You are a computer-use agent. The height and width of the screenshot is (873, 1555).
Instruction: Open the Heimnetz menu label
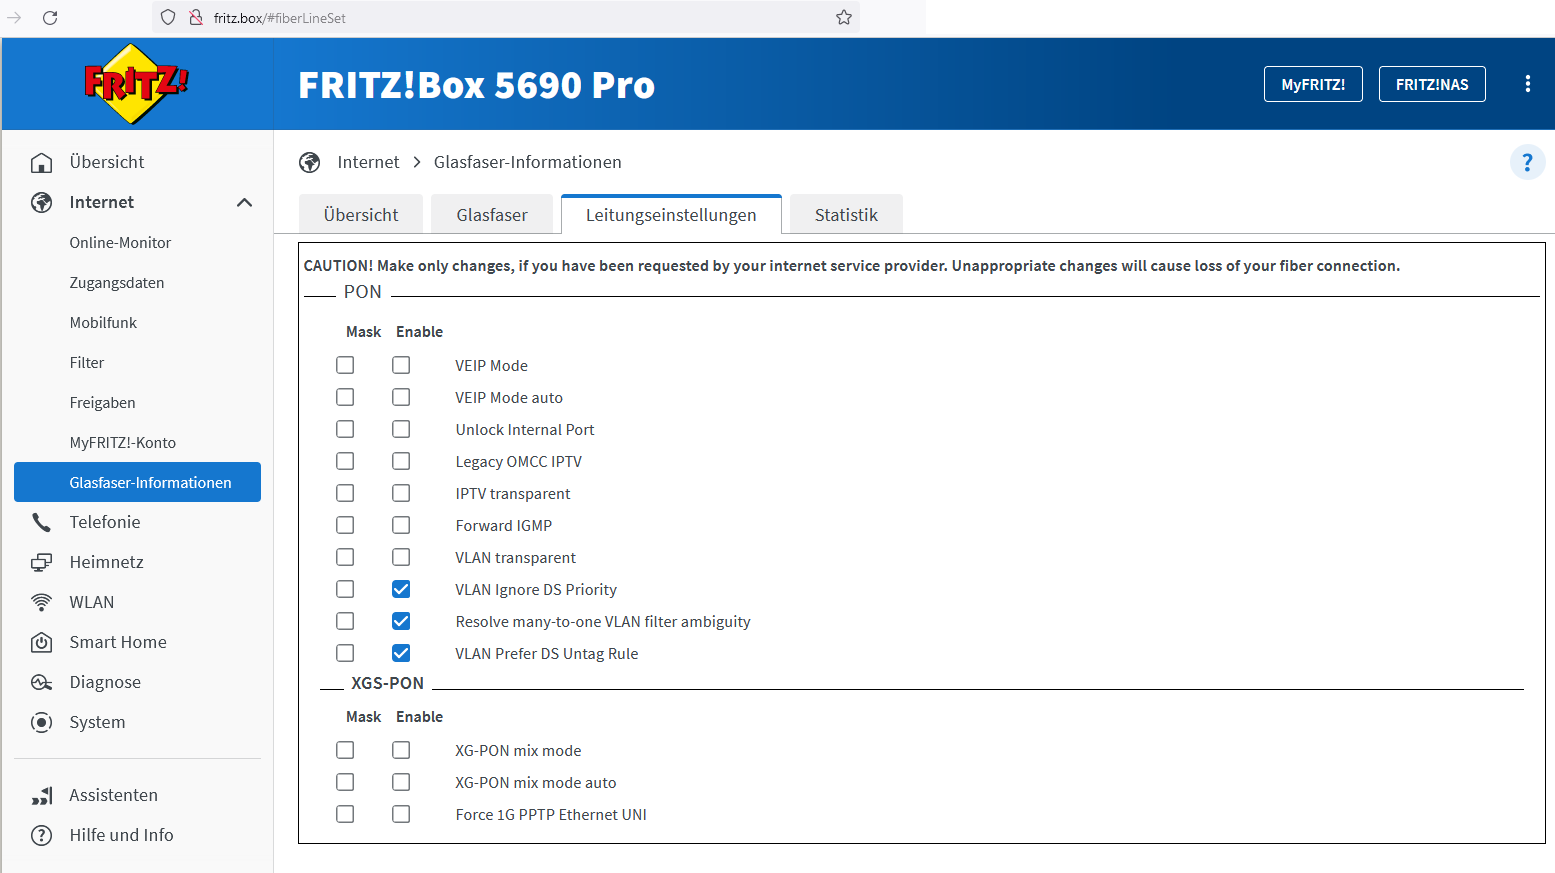click(x=107, y=562)
